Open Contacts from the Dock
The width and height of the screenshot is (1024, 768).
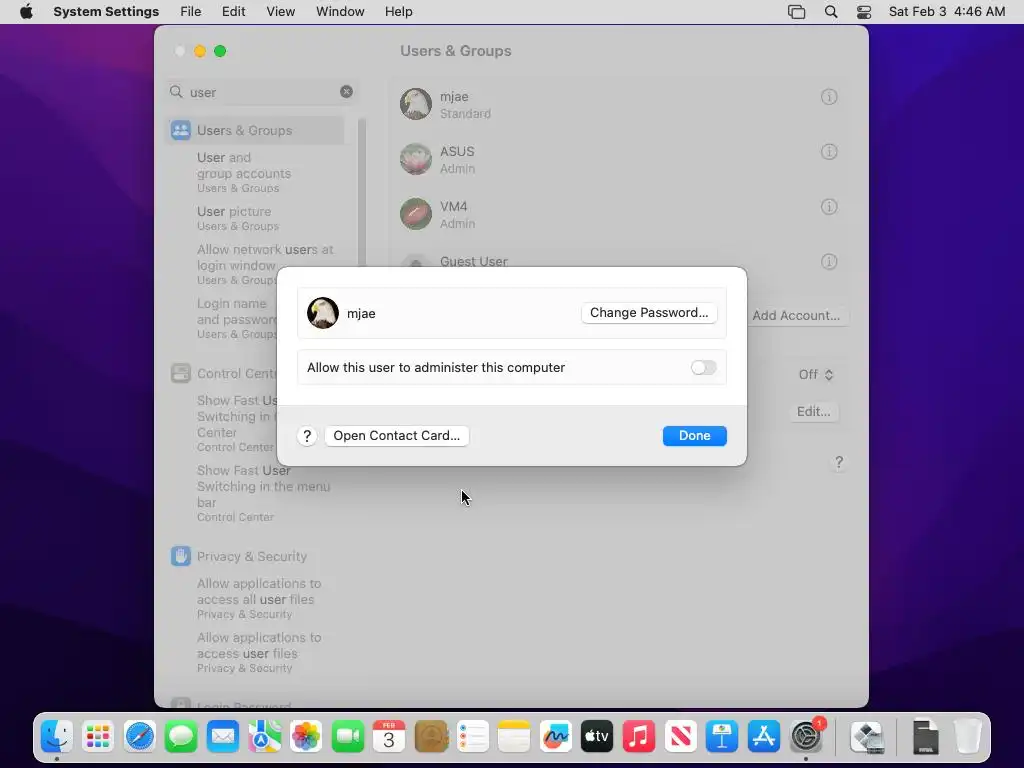[x=431, y=737]
